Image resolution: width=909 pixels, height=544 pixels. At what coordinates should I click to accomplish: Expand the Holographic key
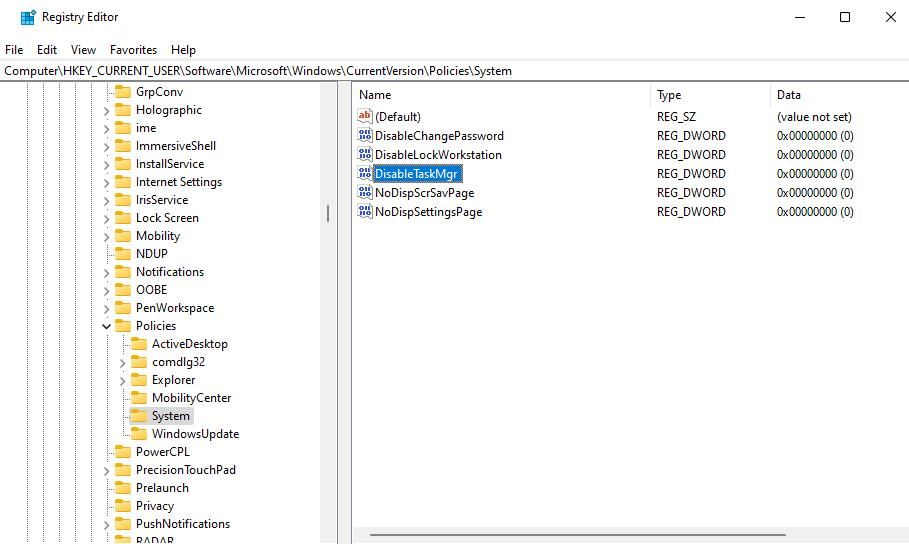(x=107, y=111)
